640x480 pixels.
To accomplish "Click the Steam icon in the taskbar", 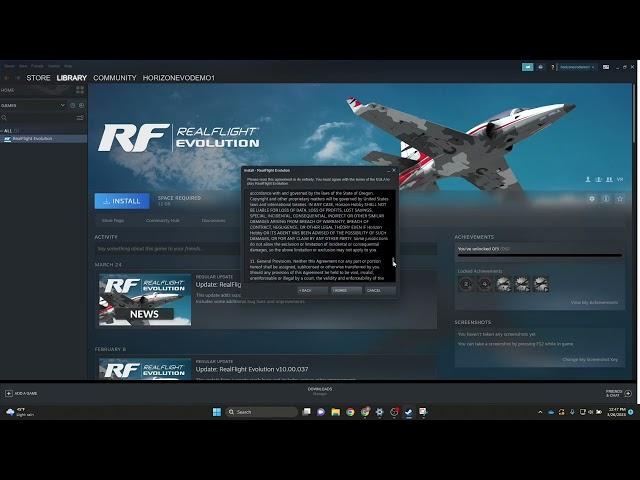I will (x=408, y=412).
